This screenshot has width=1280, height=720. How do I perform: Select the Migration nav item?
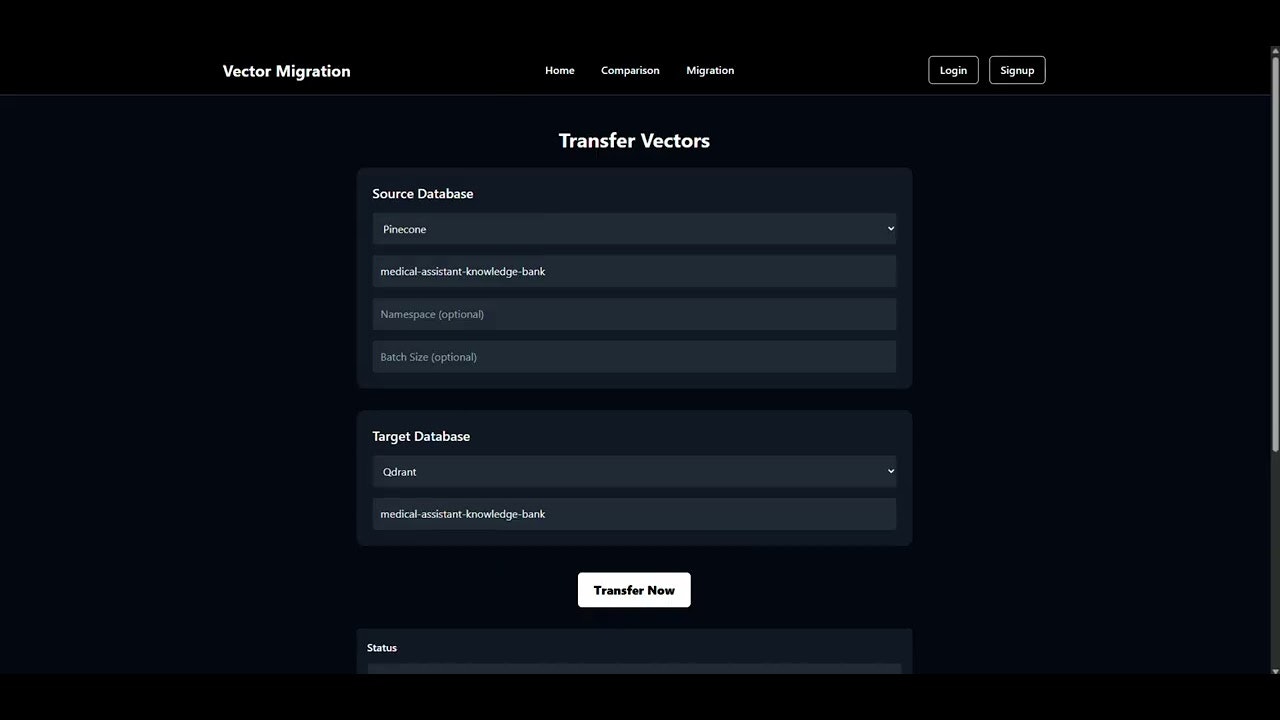710,70
